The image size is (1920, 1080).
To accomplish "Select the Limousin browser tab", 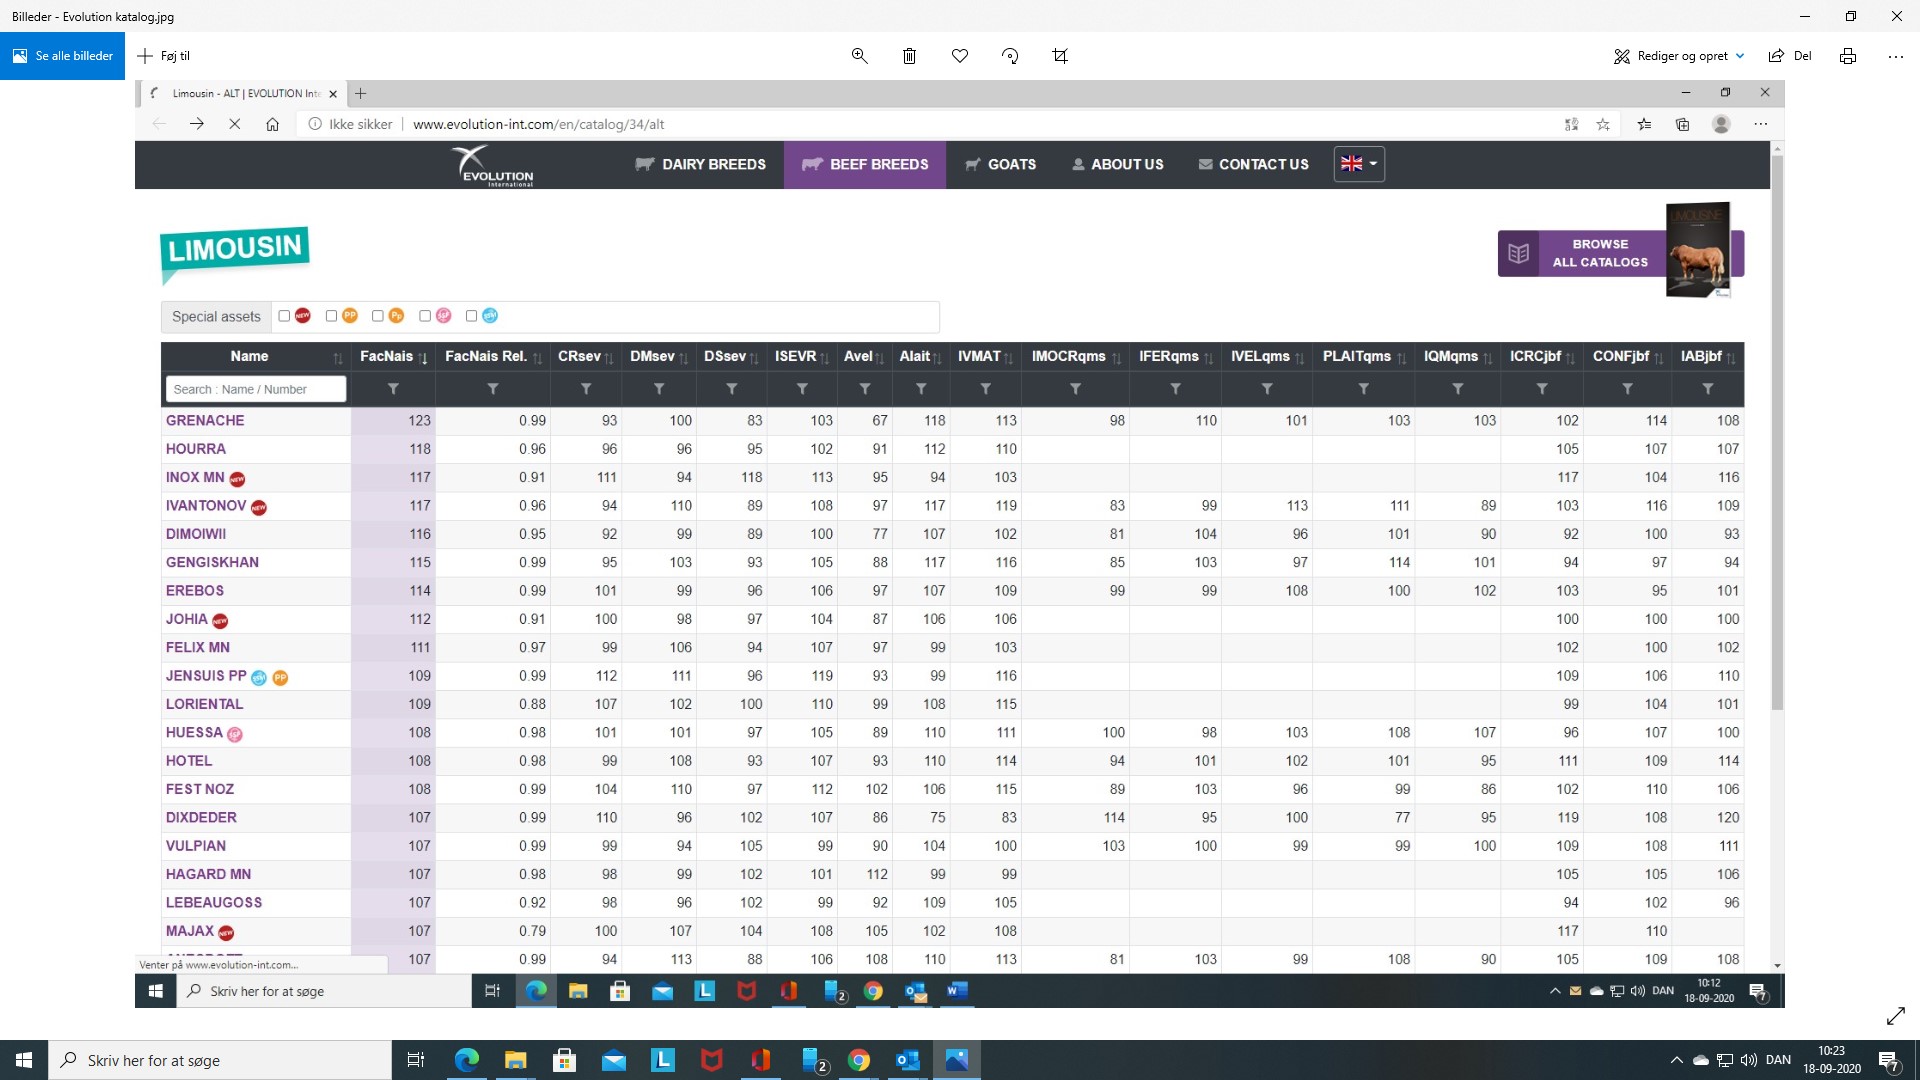I will click(243, 94).
